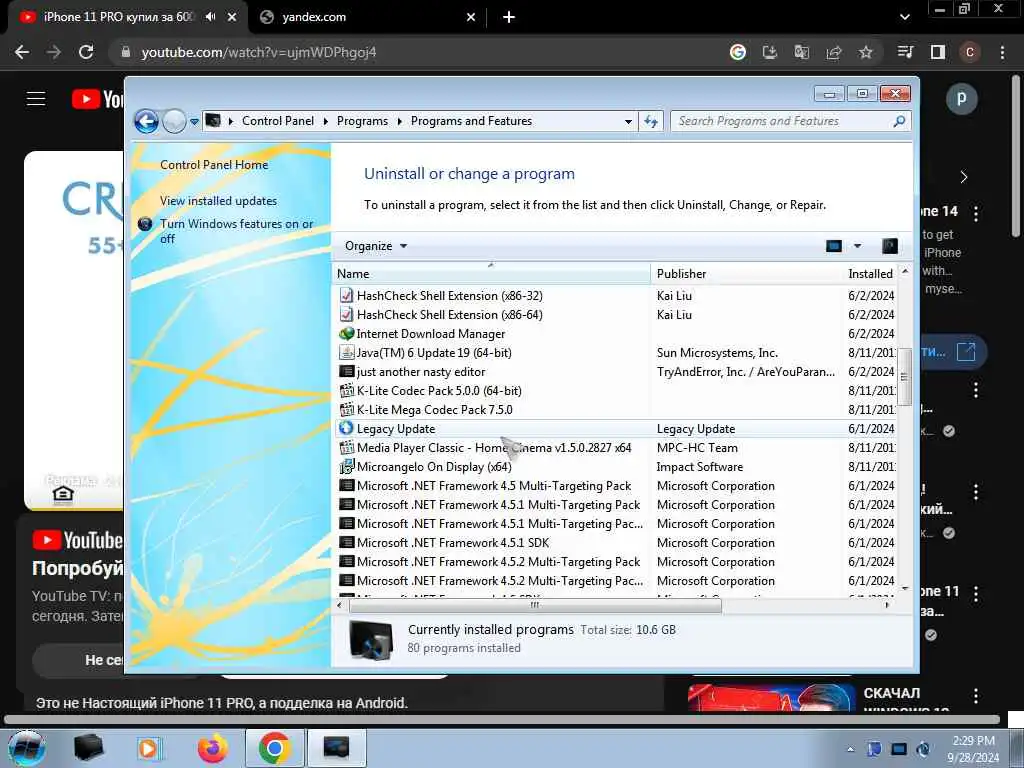Select Media Player Classic - Home Cinema entry

[x=494, y=447]
